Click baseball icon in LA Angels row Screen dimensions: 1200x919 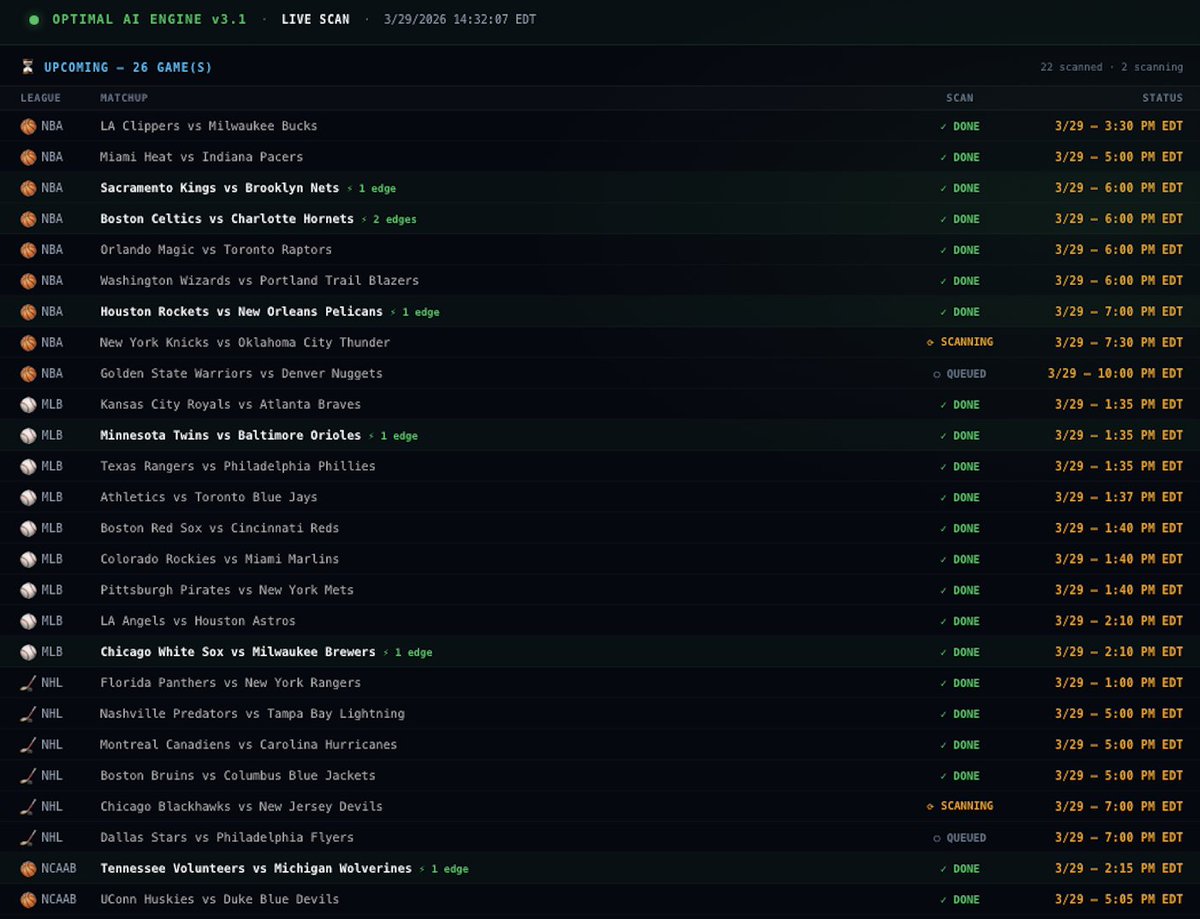[x=28, y=622]
